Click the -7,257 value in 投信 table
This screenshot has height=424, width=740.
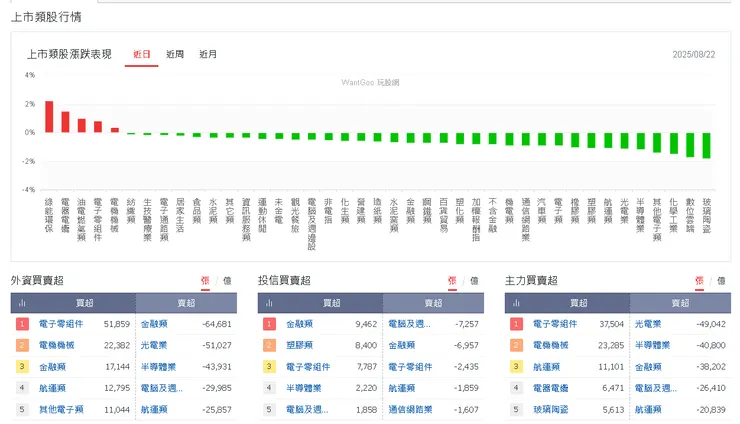pyautogui.click(x=467, y=324)
